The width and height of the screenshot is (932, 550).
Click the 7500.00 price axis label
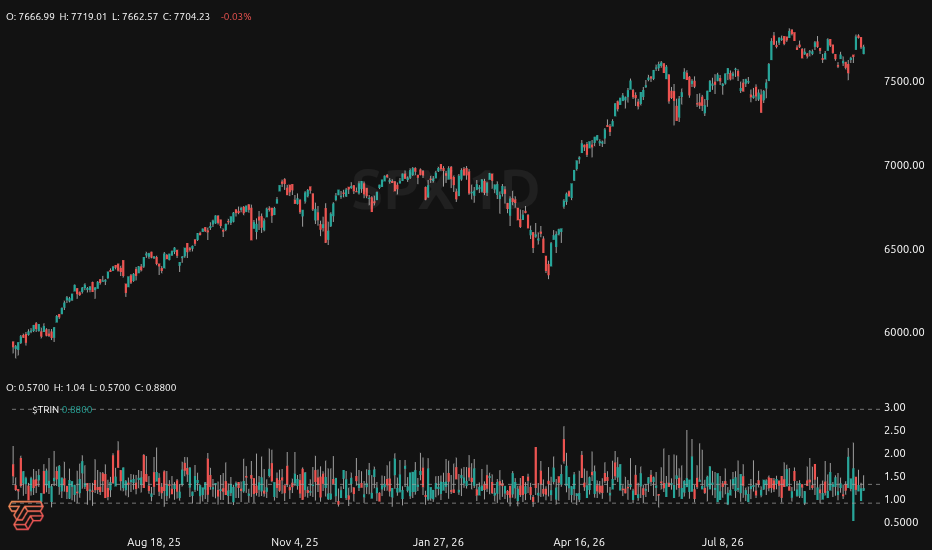[x=904, y=81]
